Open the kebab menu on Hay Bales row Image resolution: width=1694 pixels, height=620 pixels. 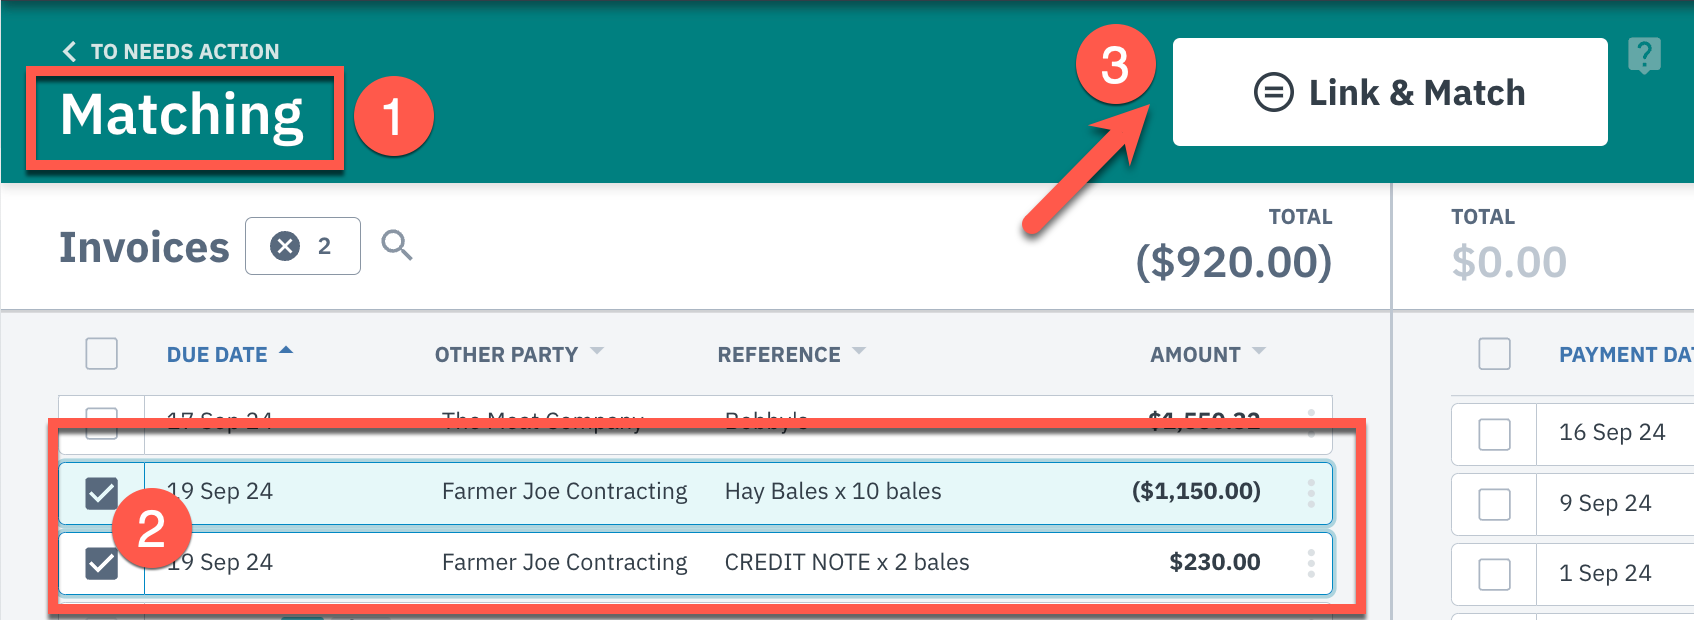[x=1312, y=491]
